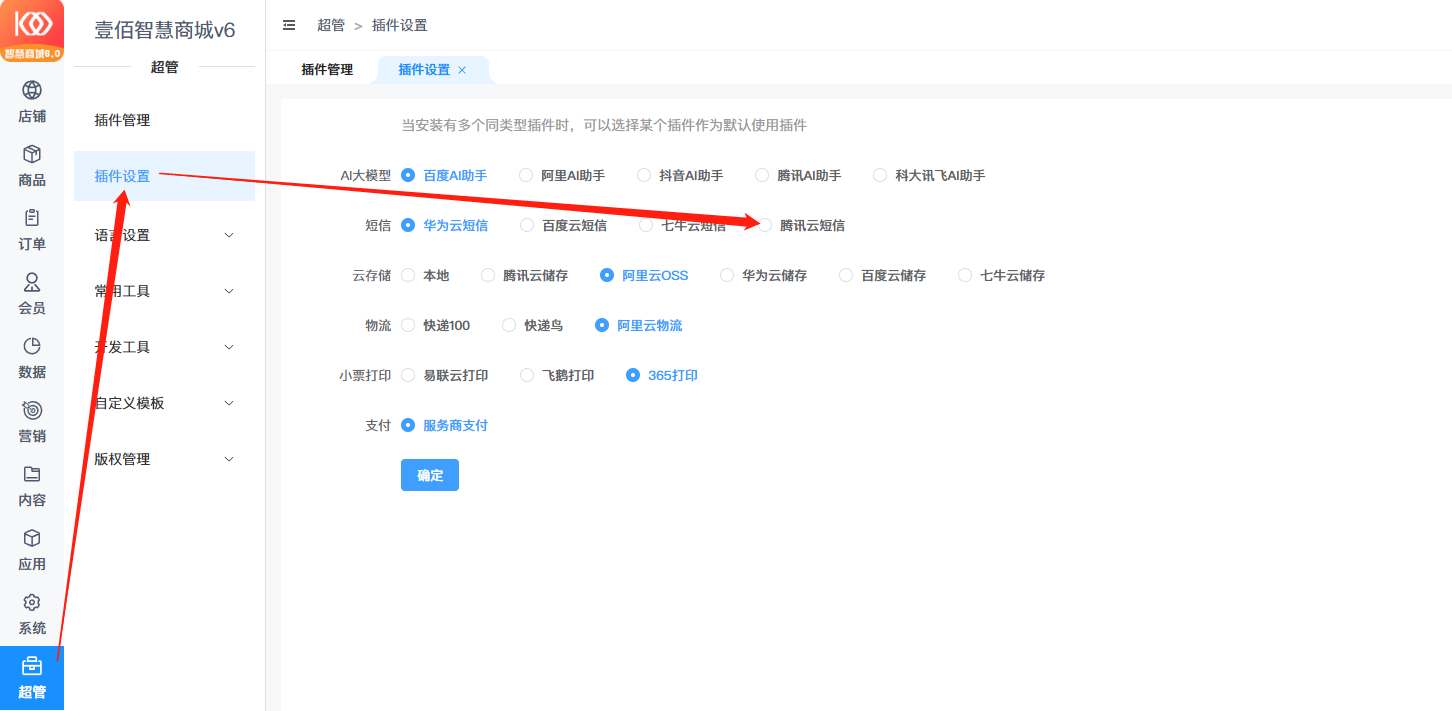Expand the 自定义模板 menu chevron

(229, 403)
